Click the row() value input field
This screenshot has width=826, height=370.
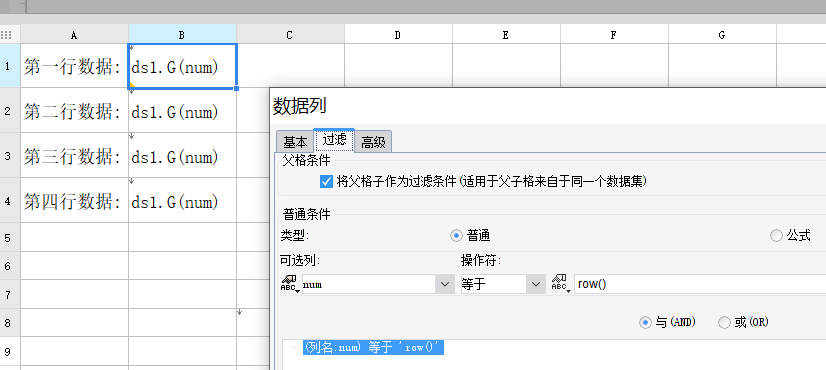tap(700, 285)
